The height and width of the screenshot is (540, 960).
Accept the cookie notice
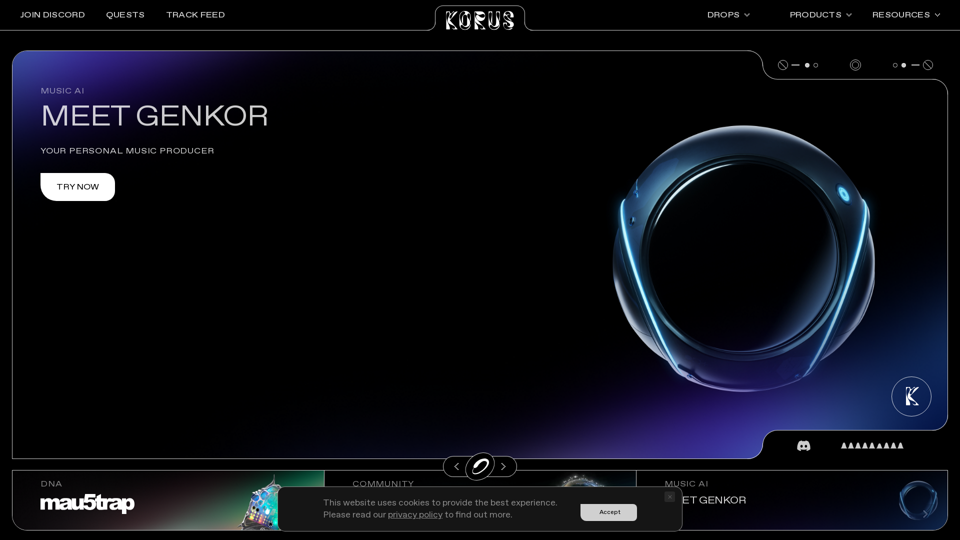(609, 512)
